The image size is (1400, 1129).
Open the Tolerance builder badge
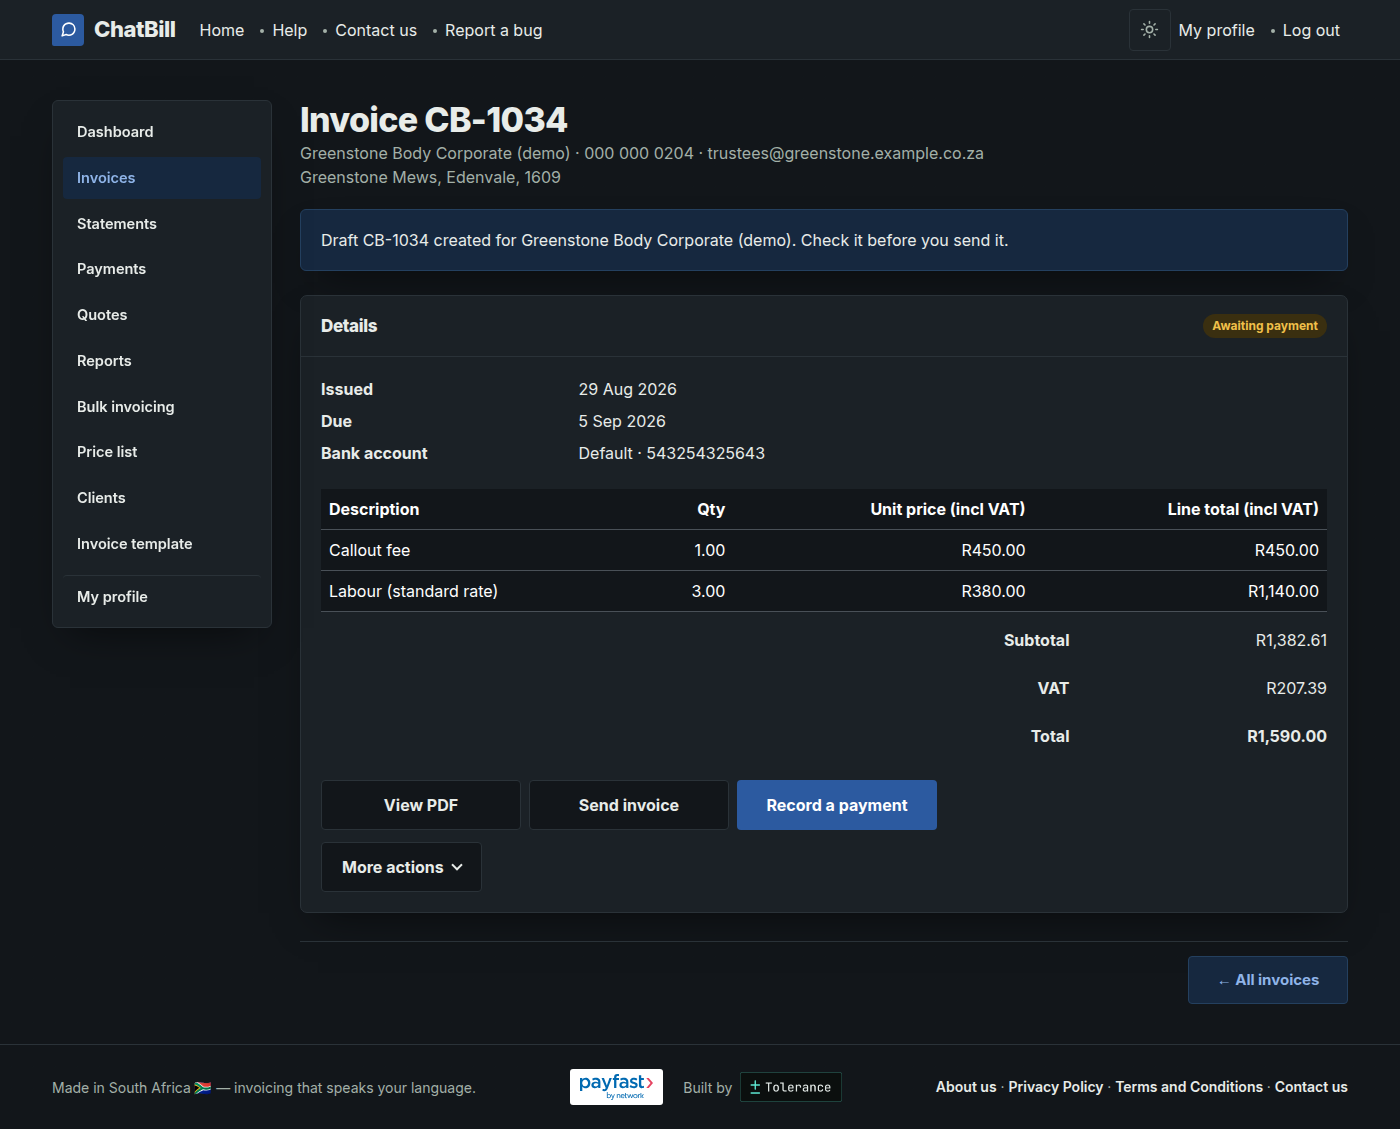pos(790,1087)
